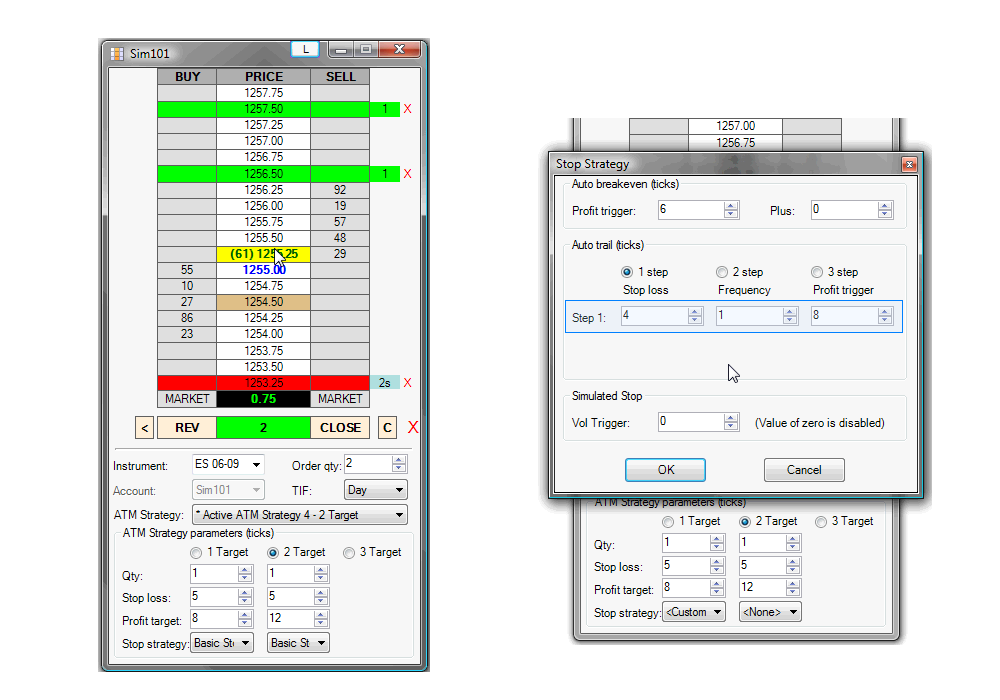Select 2 step auto trail radio

tap(721, 272)
